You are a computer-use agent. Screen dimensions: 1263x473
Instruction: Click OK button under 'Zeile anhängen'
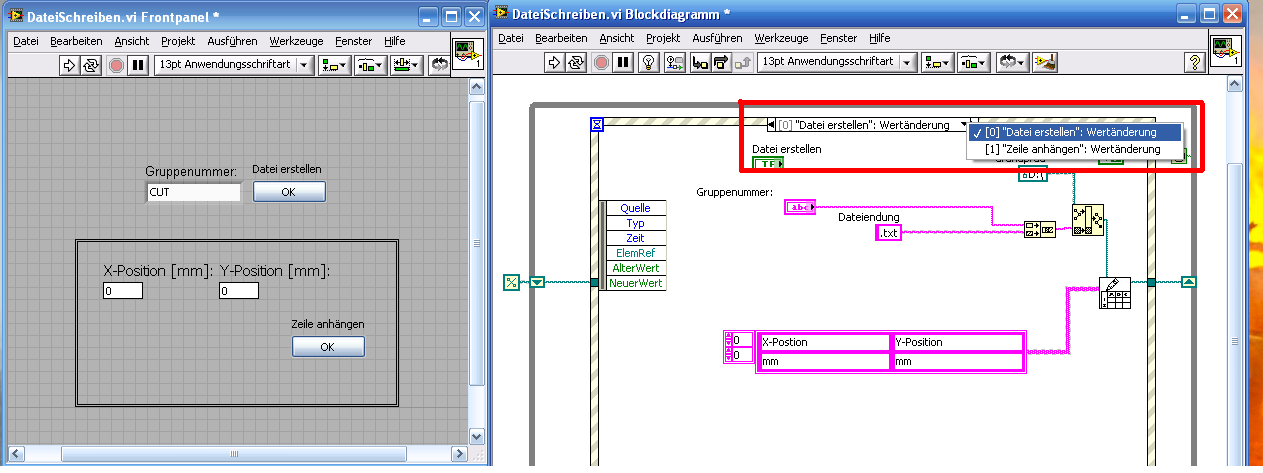click(328, 347)
